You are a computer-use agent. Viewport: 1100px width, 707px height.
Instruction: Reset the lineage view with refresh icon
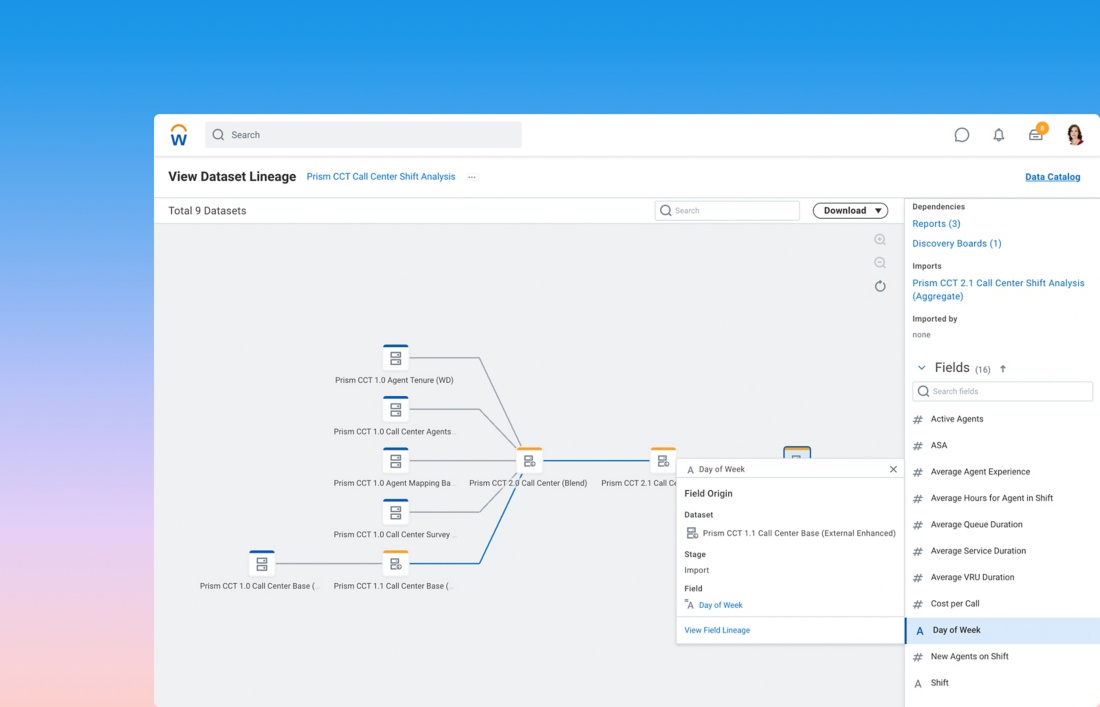point(880,286)
